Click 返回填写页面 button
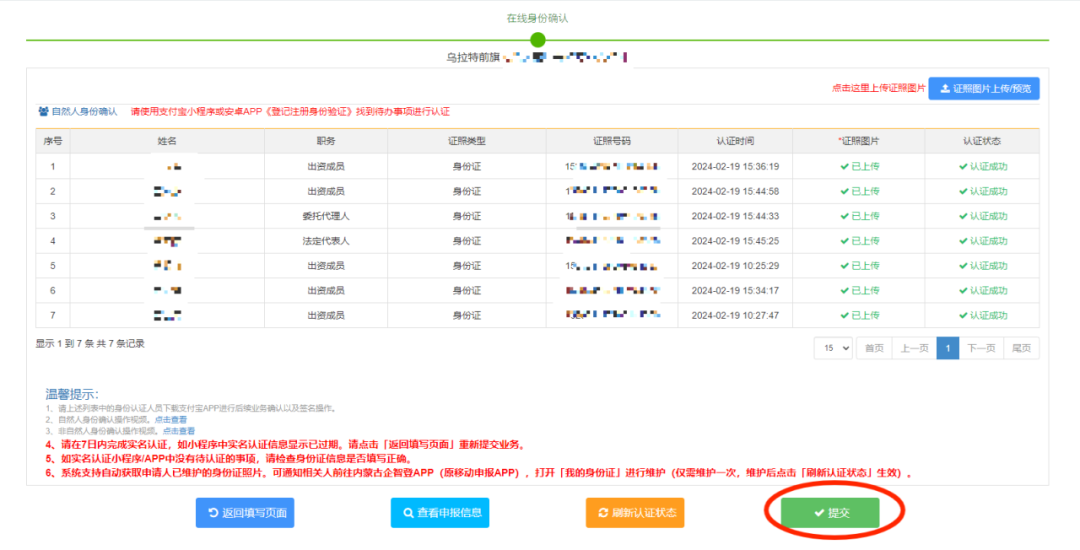1080x550 pixels. point(245,513)
